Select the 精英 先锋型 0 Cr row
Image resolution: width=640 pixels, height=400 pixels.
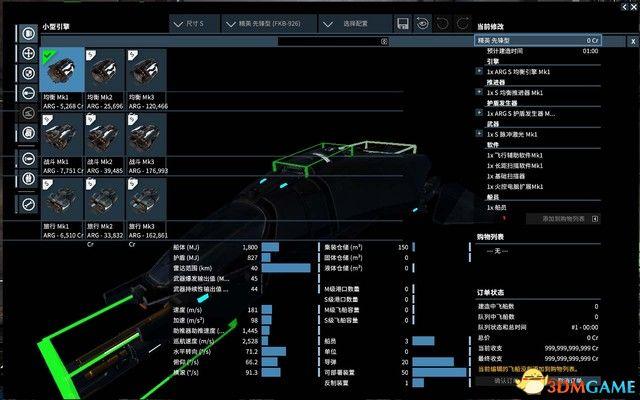point(538,40)
